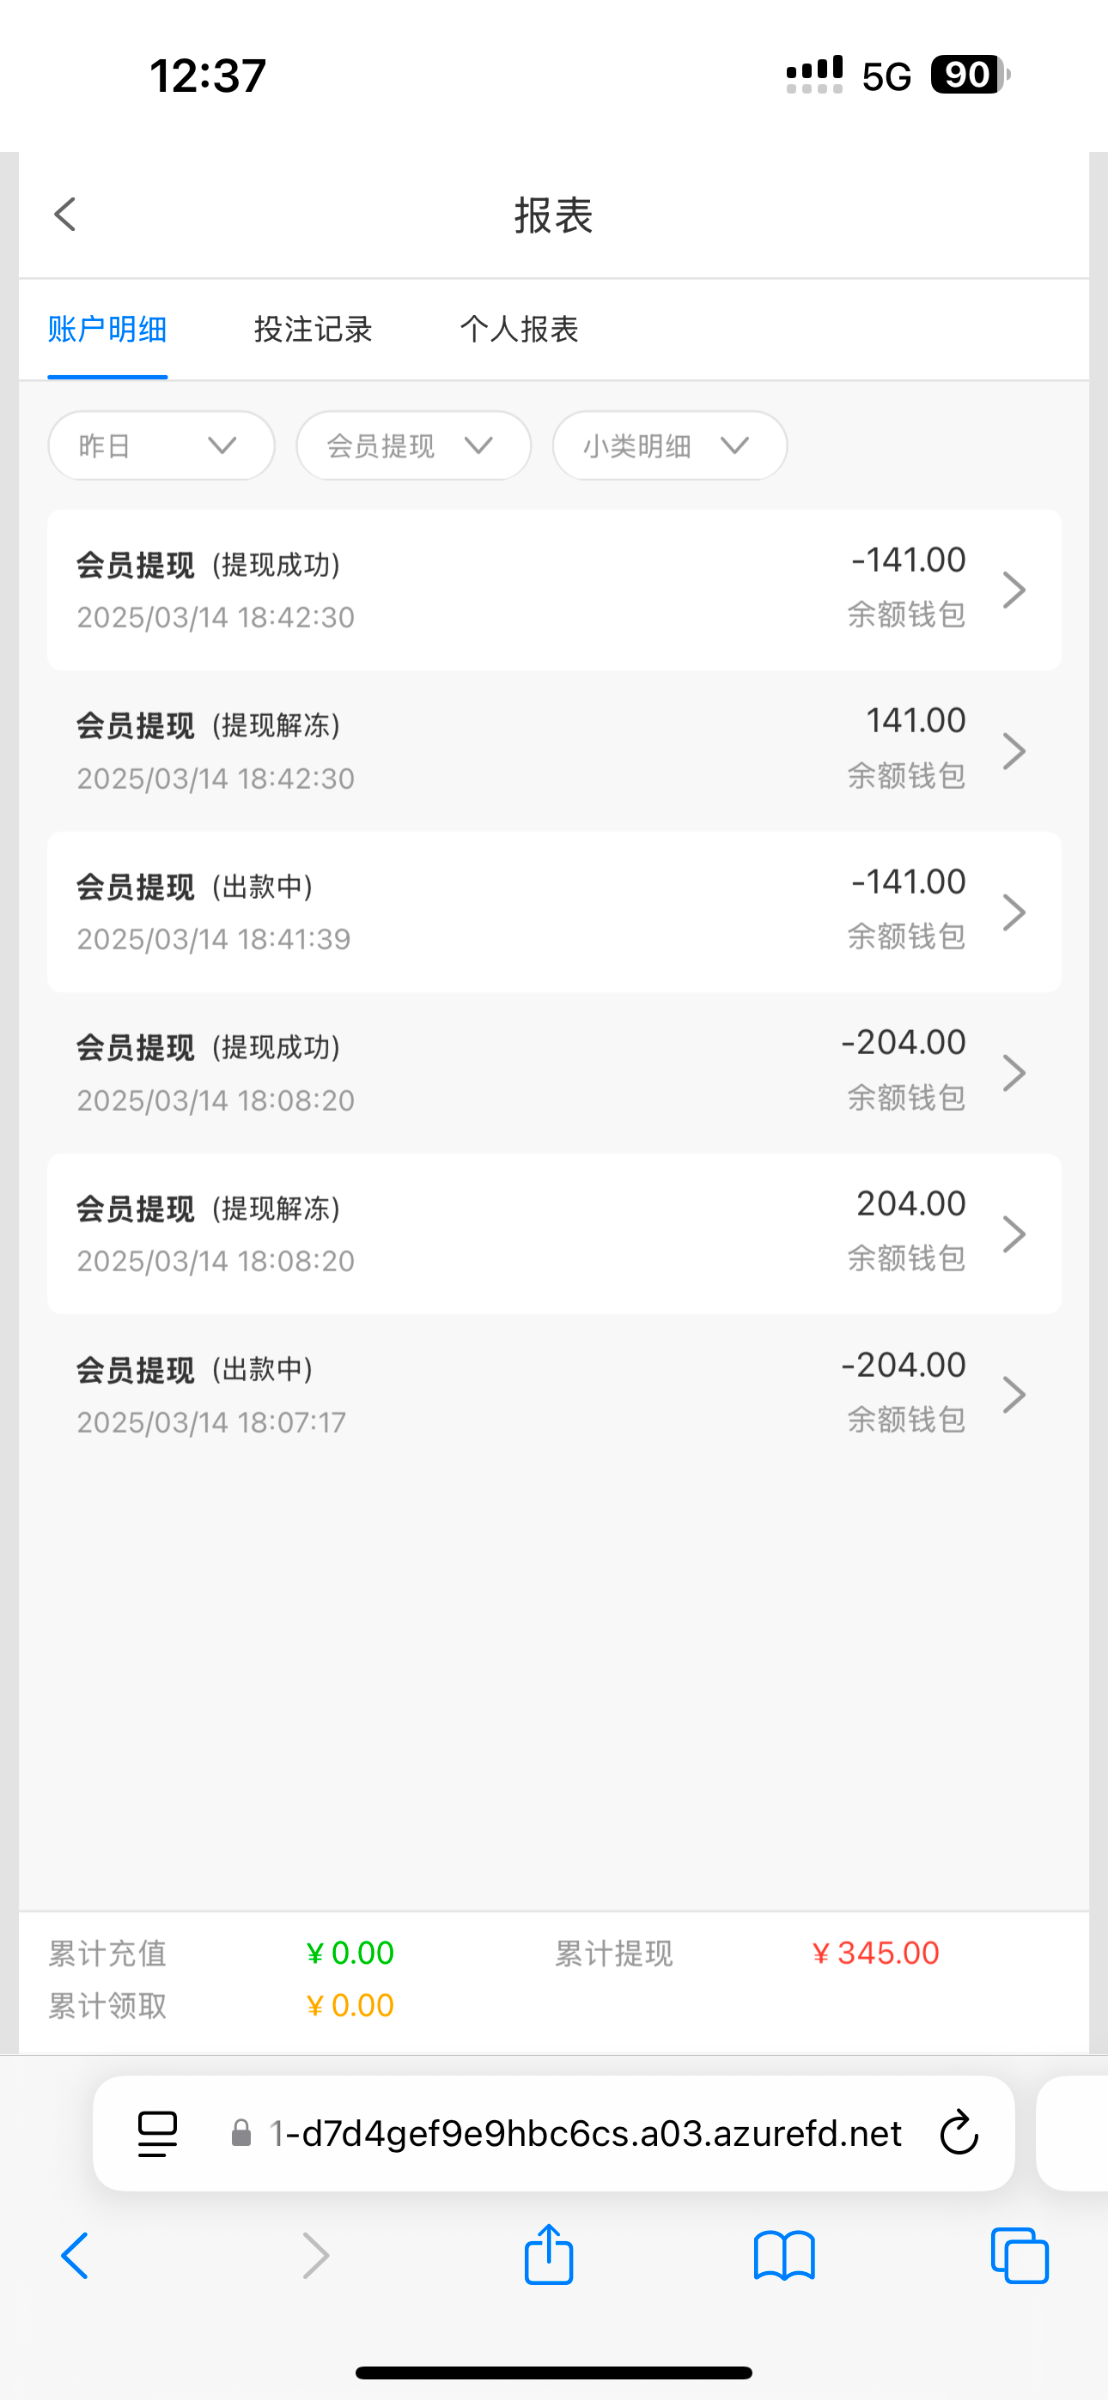Tap the azurefd.net address bar

click(x=585, y=2133)
